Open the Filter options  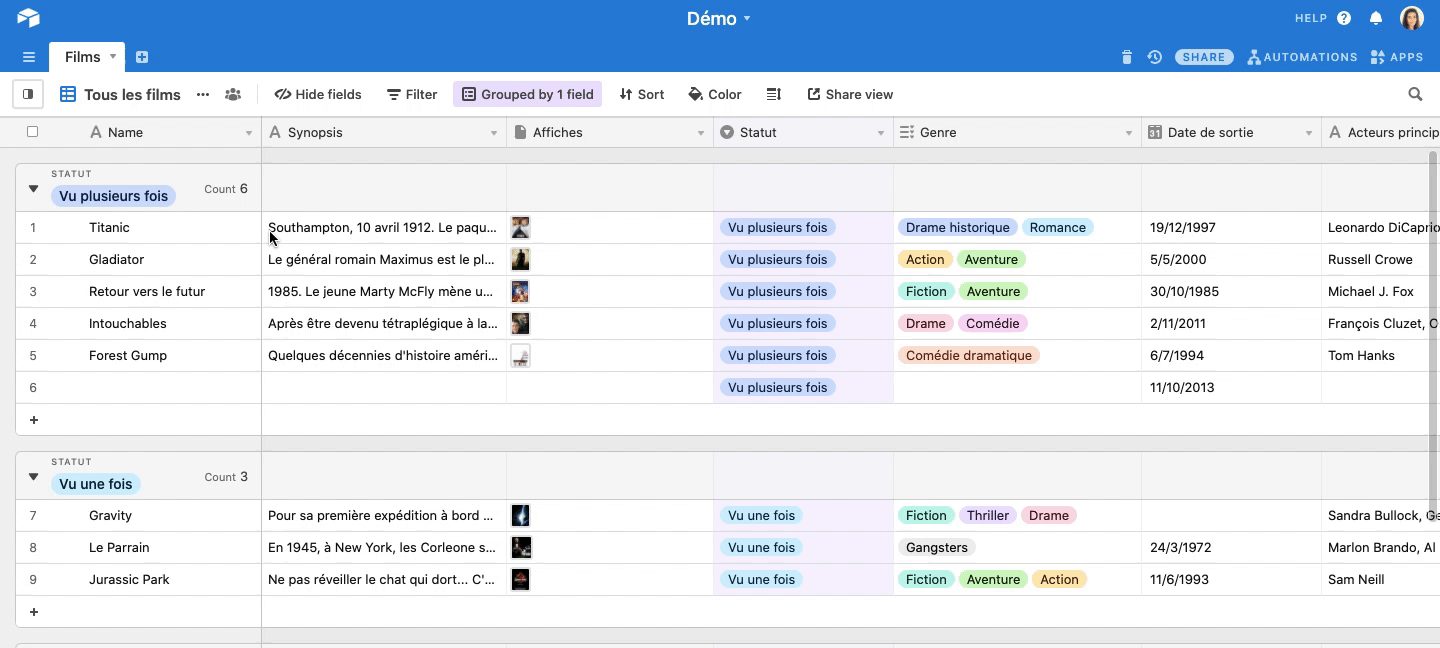[x=412, y=94]
